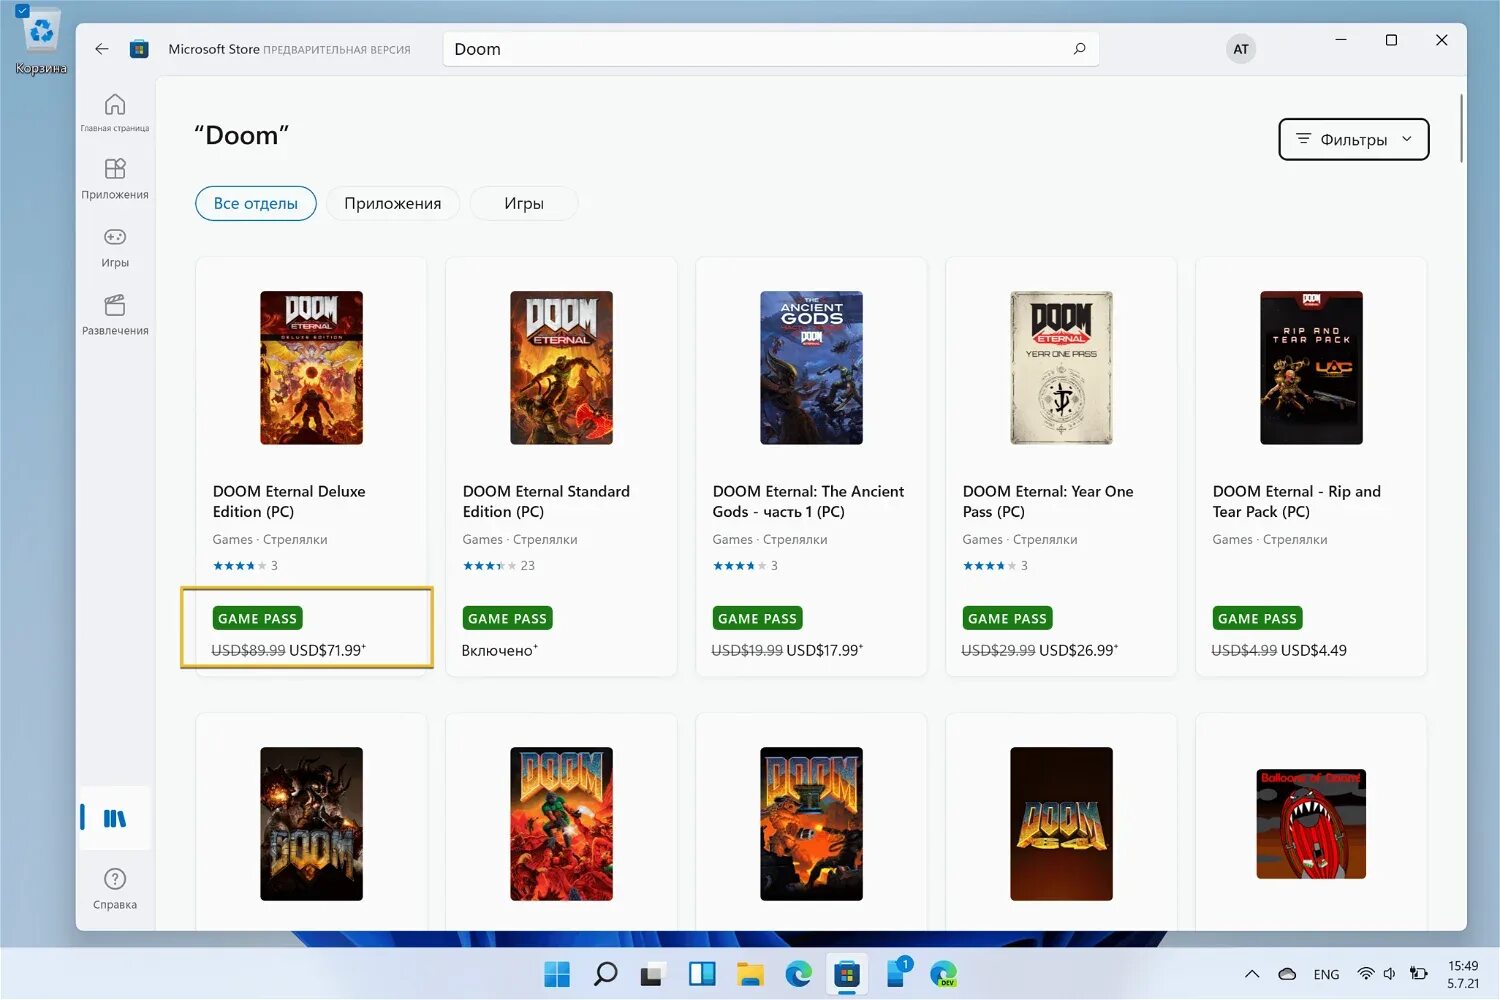The image size is (1500, 1000).
Task: Open the DOOM 2016 cover in second row
Action: click(x=311, y=824)
